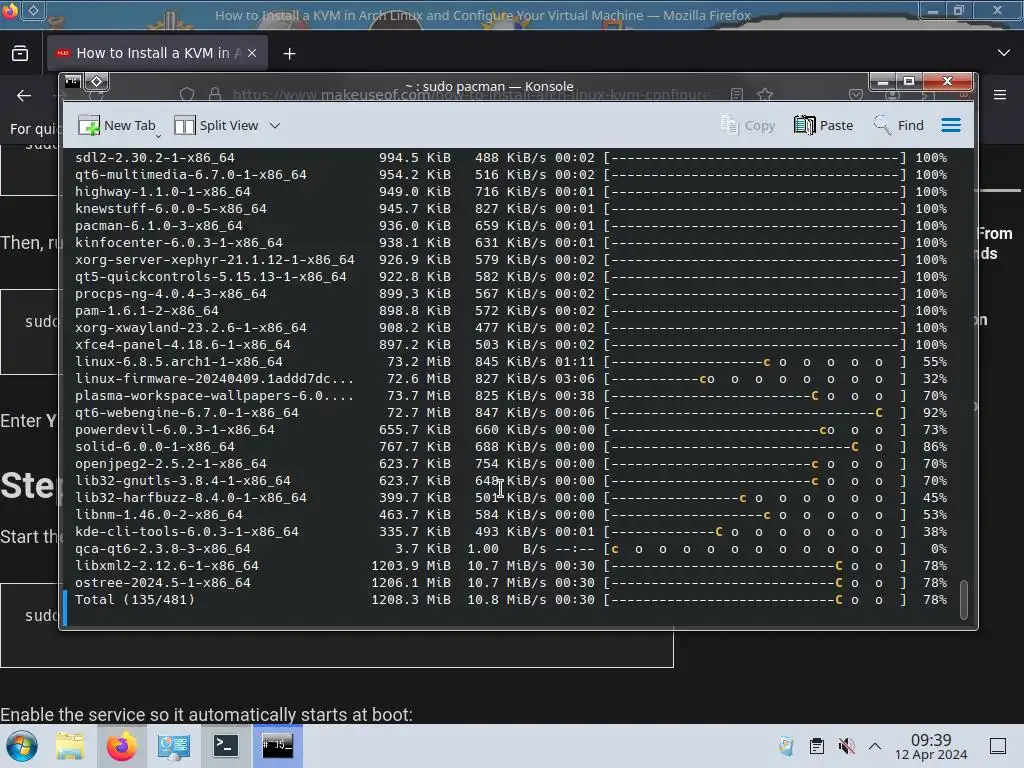Launch the terminal from taskbar prompt icon

(225, 746)
